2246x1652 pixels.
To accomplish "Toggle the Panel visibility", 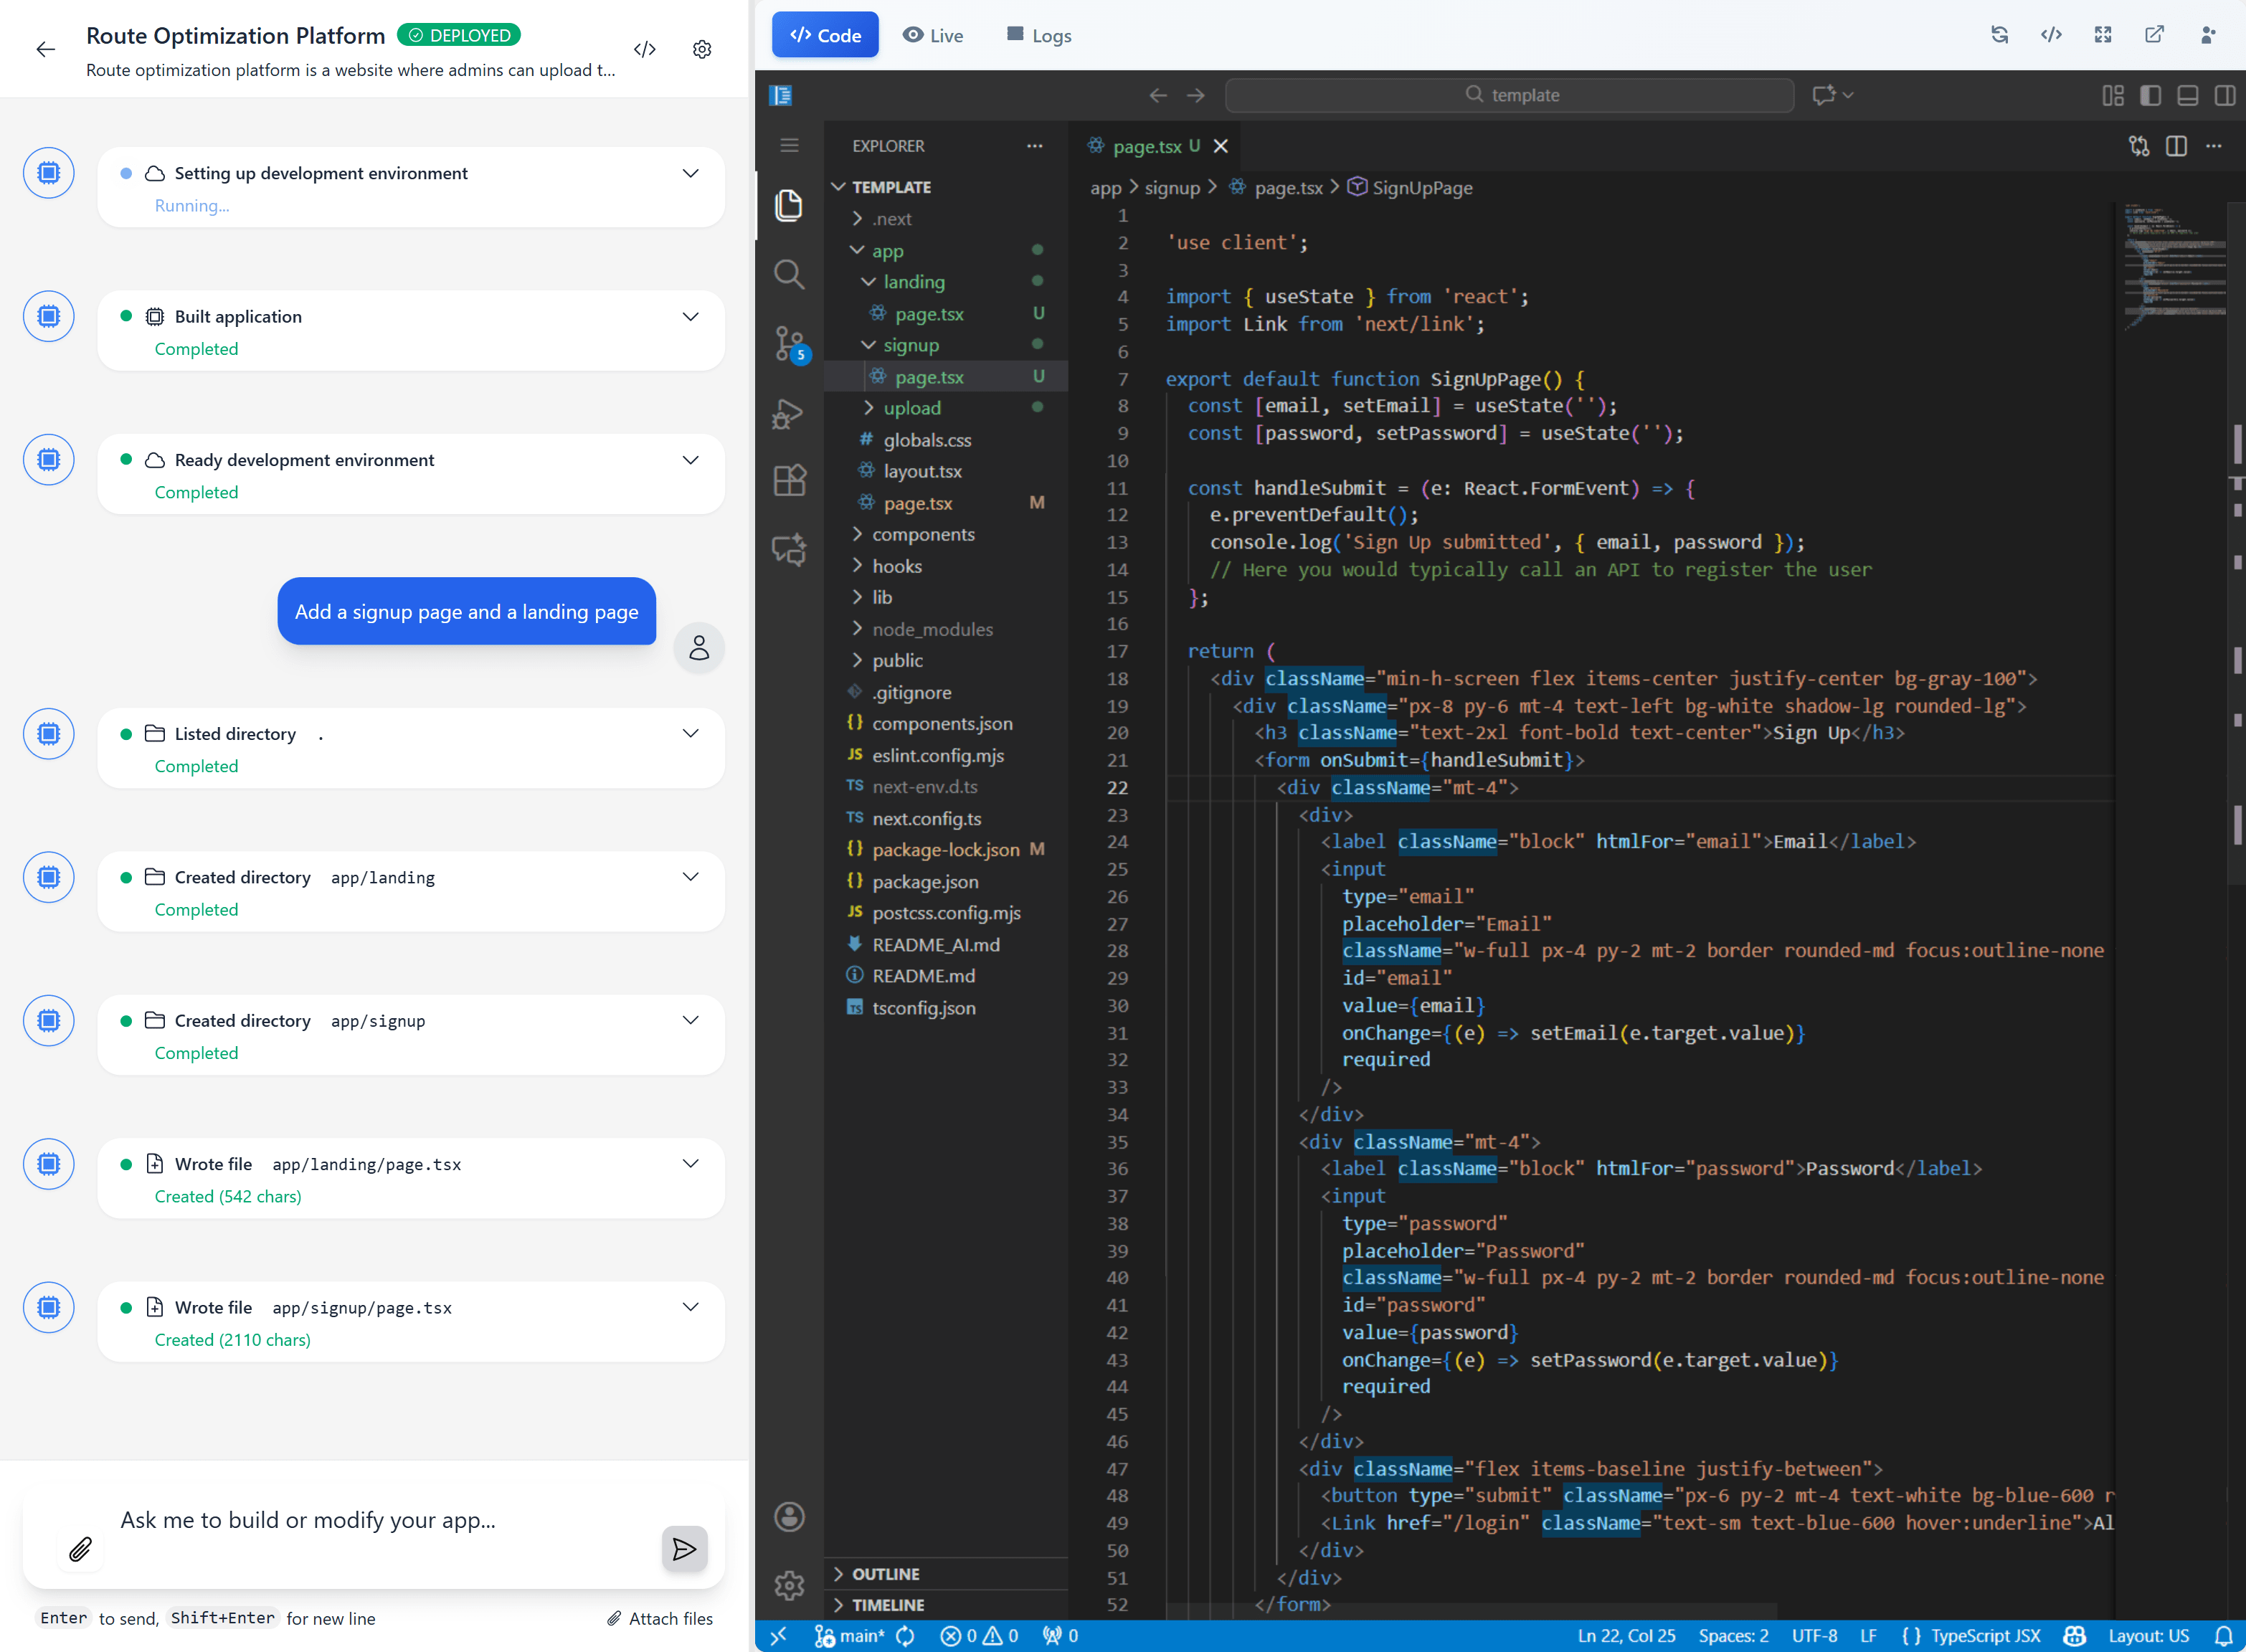I will 2188,95.
